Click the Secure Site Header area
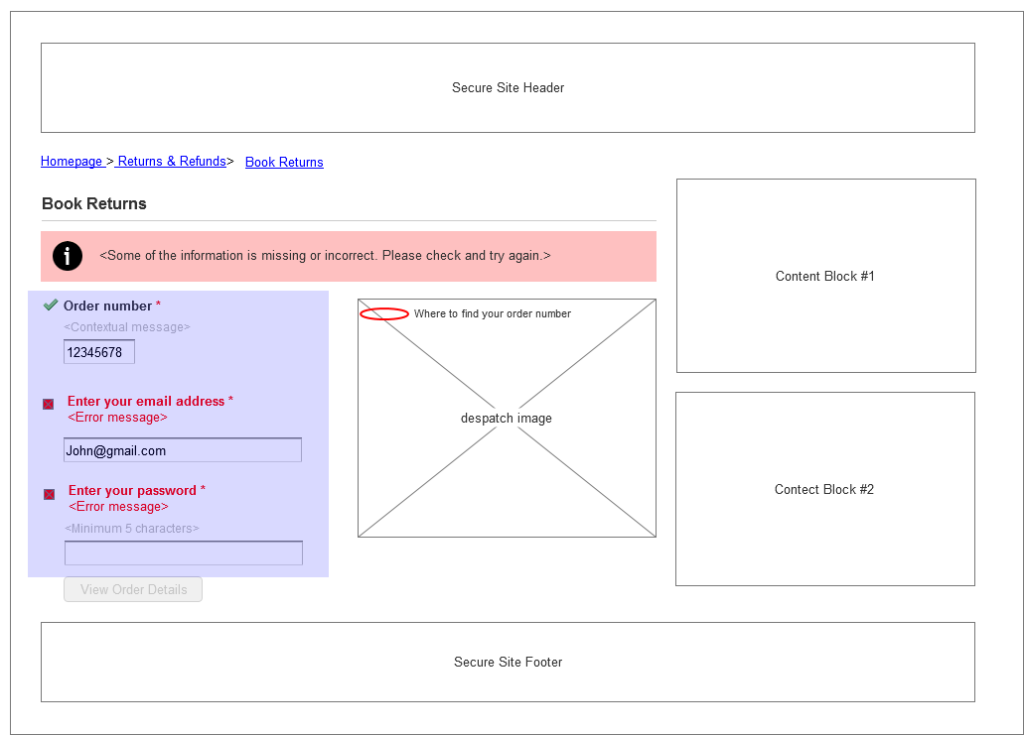This screenshot has height=735, width=1024. (x=507, y=88)
